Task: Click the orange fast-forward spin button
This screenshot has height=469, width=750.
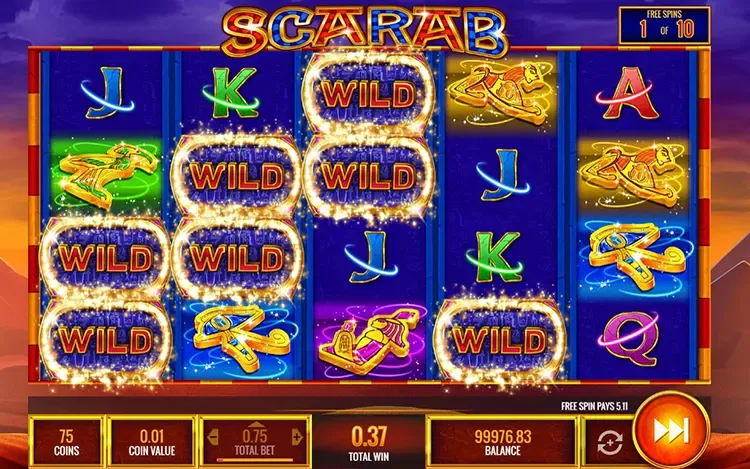Action: tap(671, 430)
